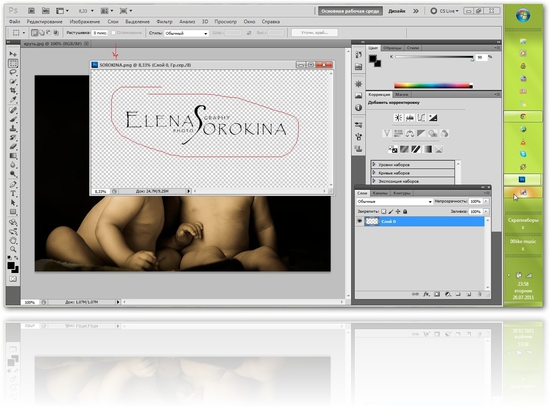550x408 pixels.
Task: Select the Eyedropper tool
Action: pos(13,100)
